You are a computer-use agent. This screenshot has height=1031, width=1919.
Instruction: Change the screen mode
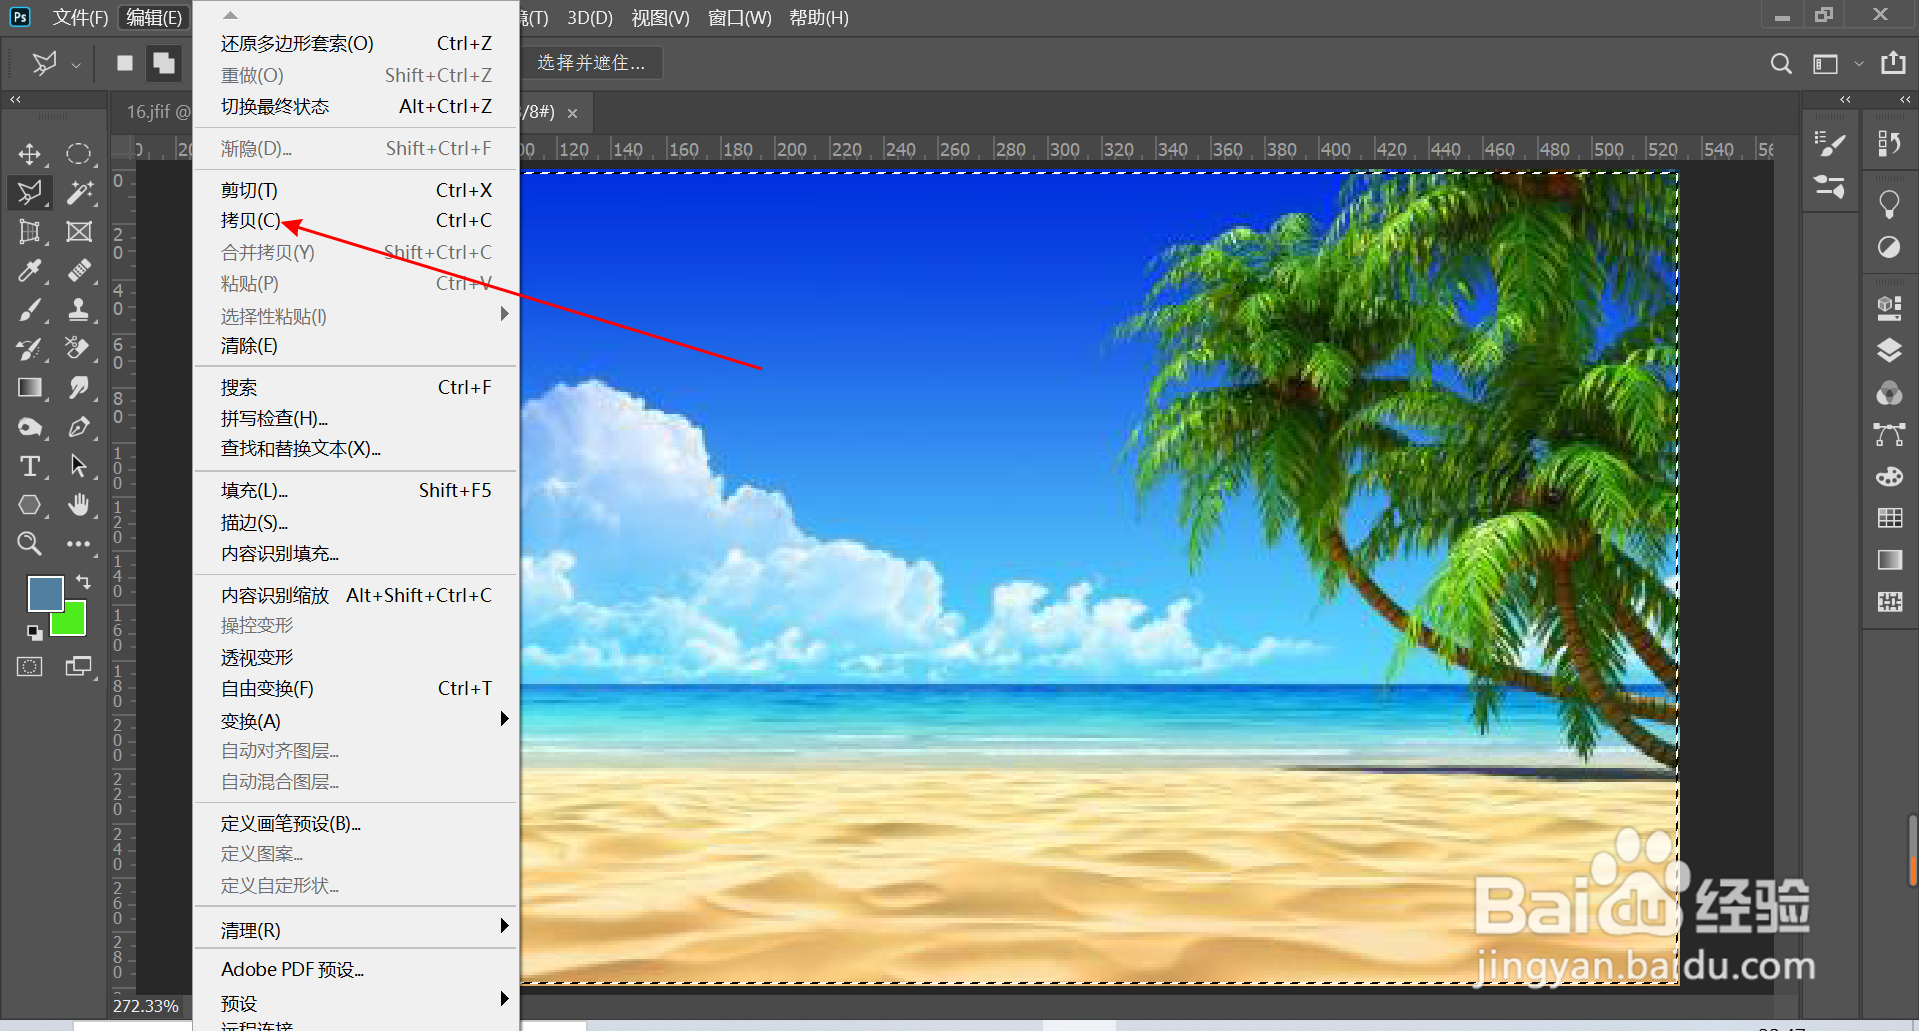click(79, 667)
